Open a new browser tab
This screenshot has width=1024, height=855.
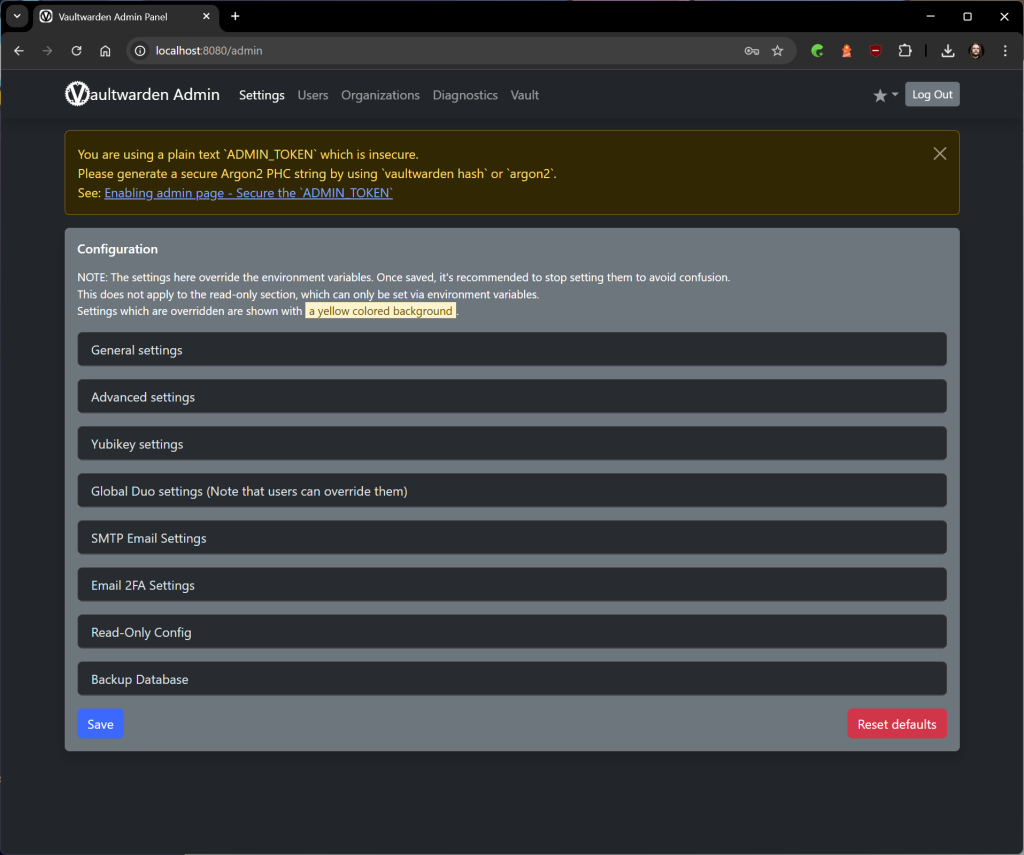point(235,16)
